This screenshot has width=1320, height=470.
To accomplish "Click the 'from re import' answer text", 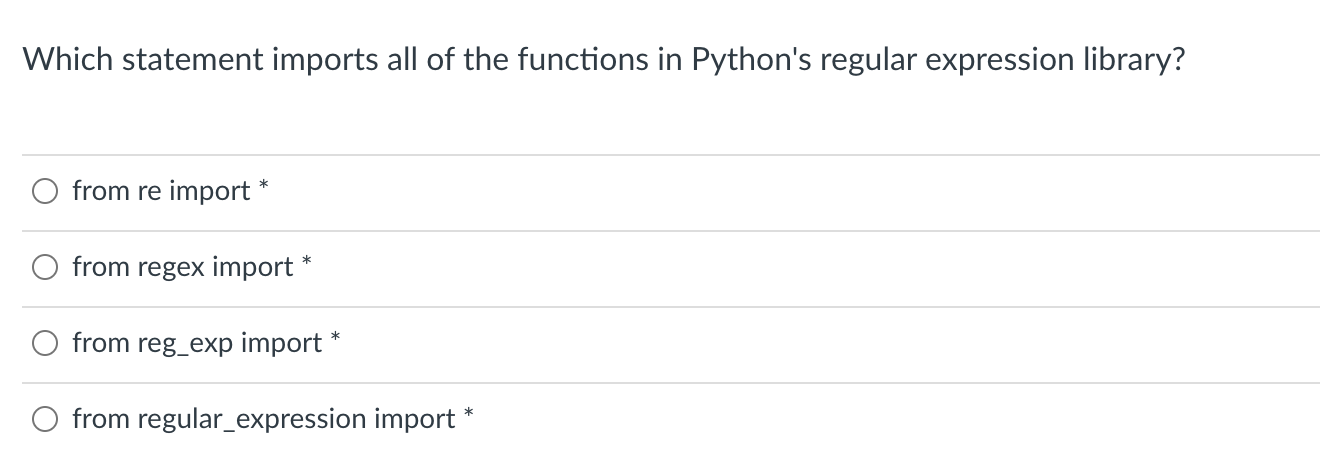I will [162, 191].
